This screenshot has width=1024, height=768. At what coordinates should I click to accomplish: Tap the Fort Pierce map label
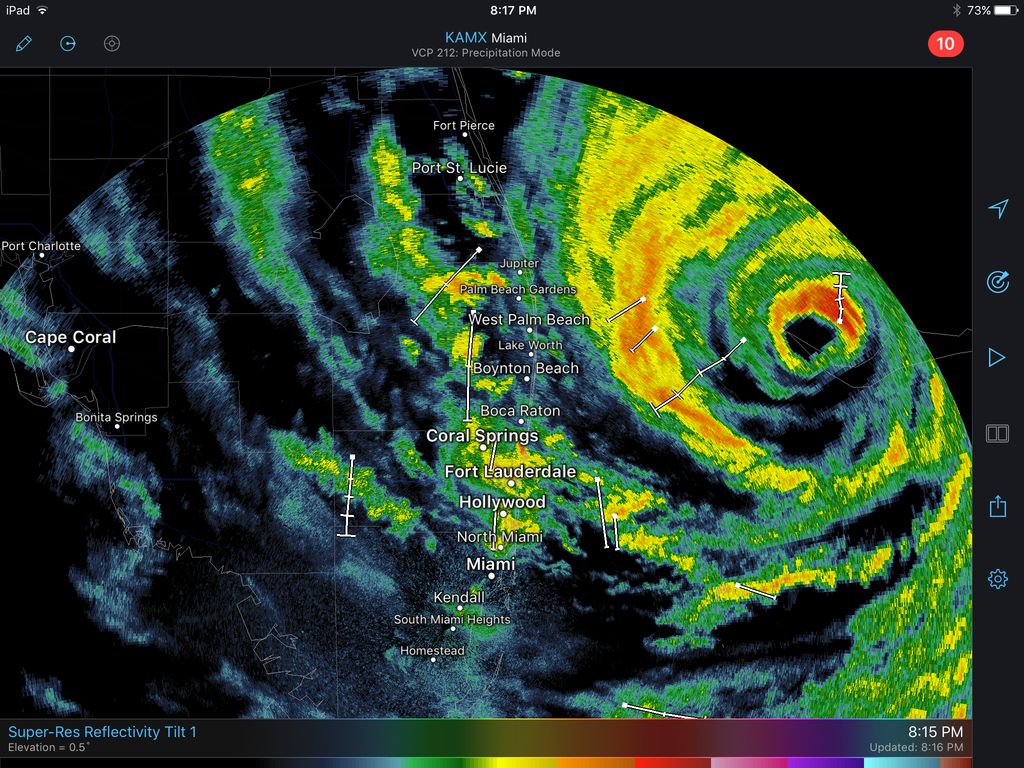point(464,125)
